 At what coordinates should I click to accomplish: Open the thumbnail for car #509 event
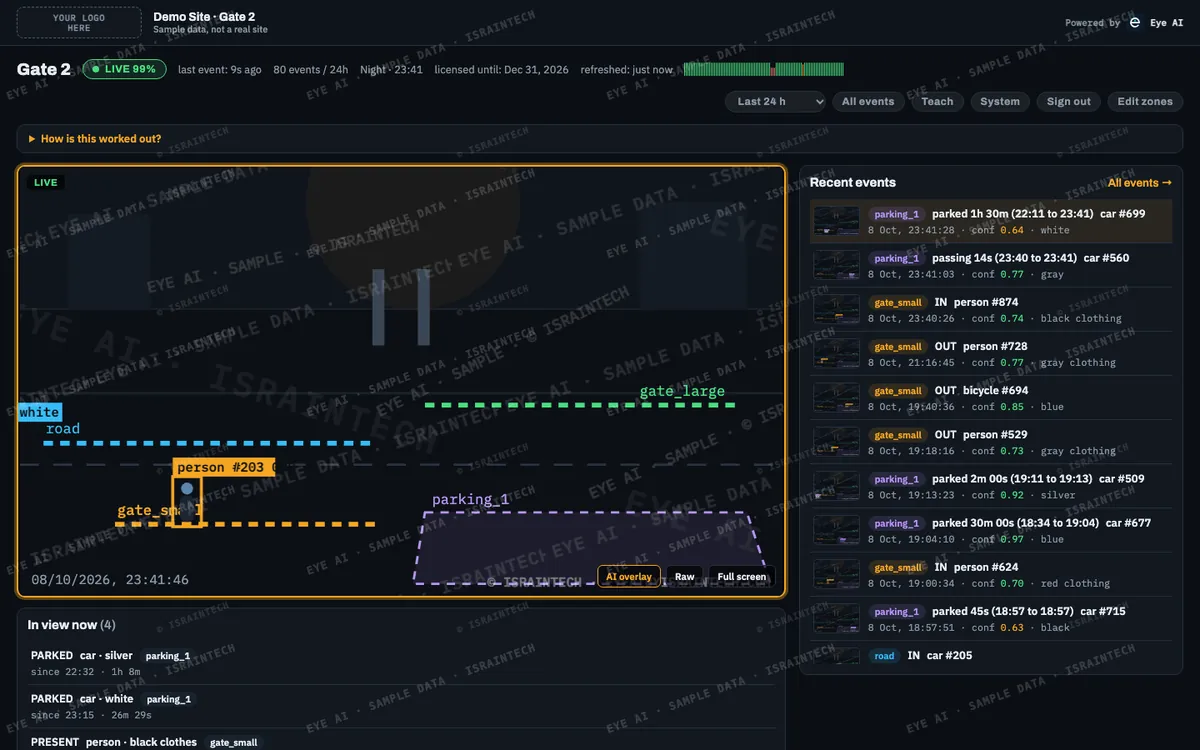coord(836,485)
